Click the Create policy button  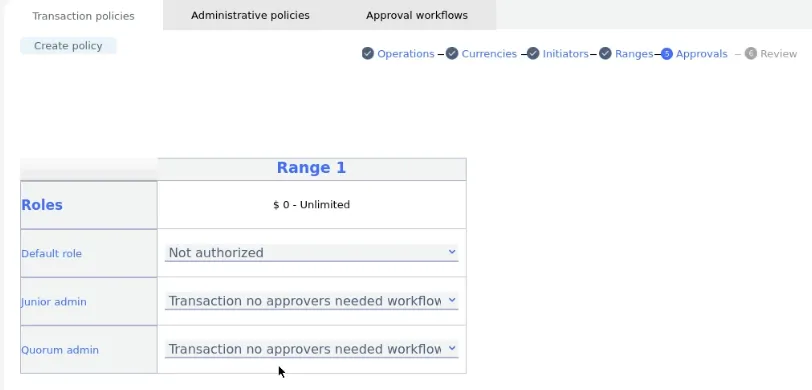click(68, 46)
